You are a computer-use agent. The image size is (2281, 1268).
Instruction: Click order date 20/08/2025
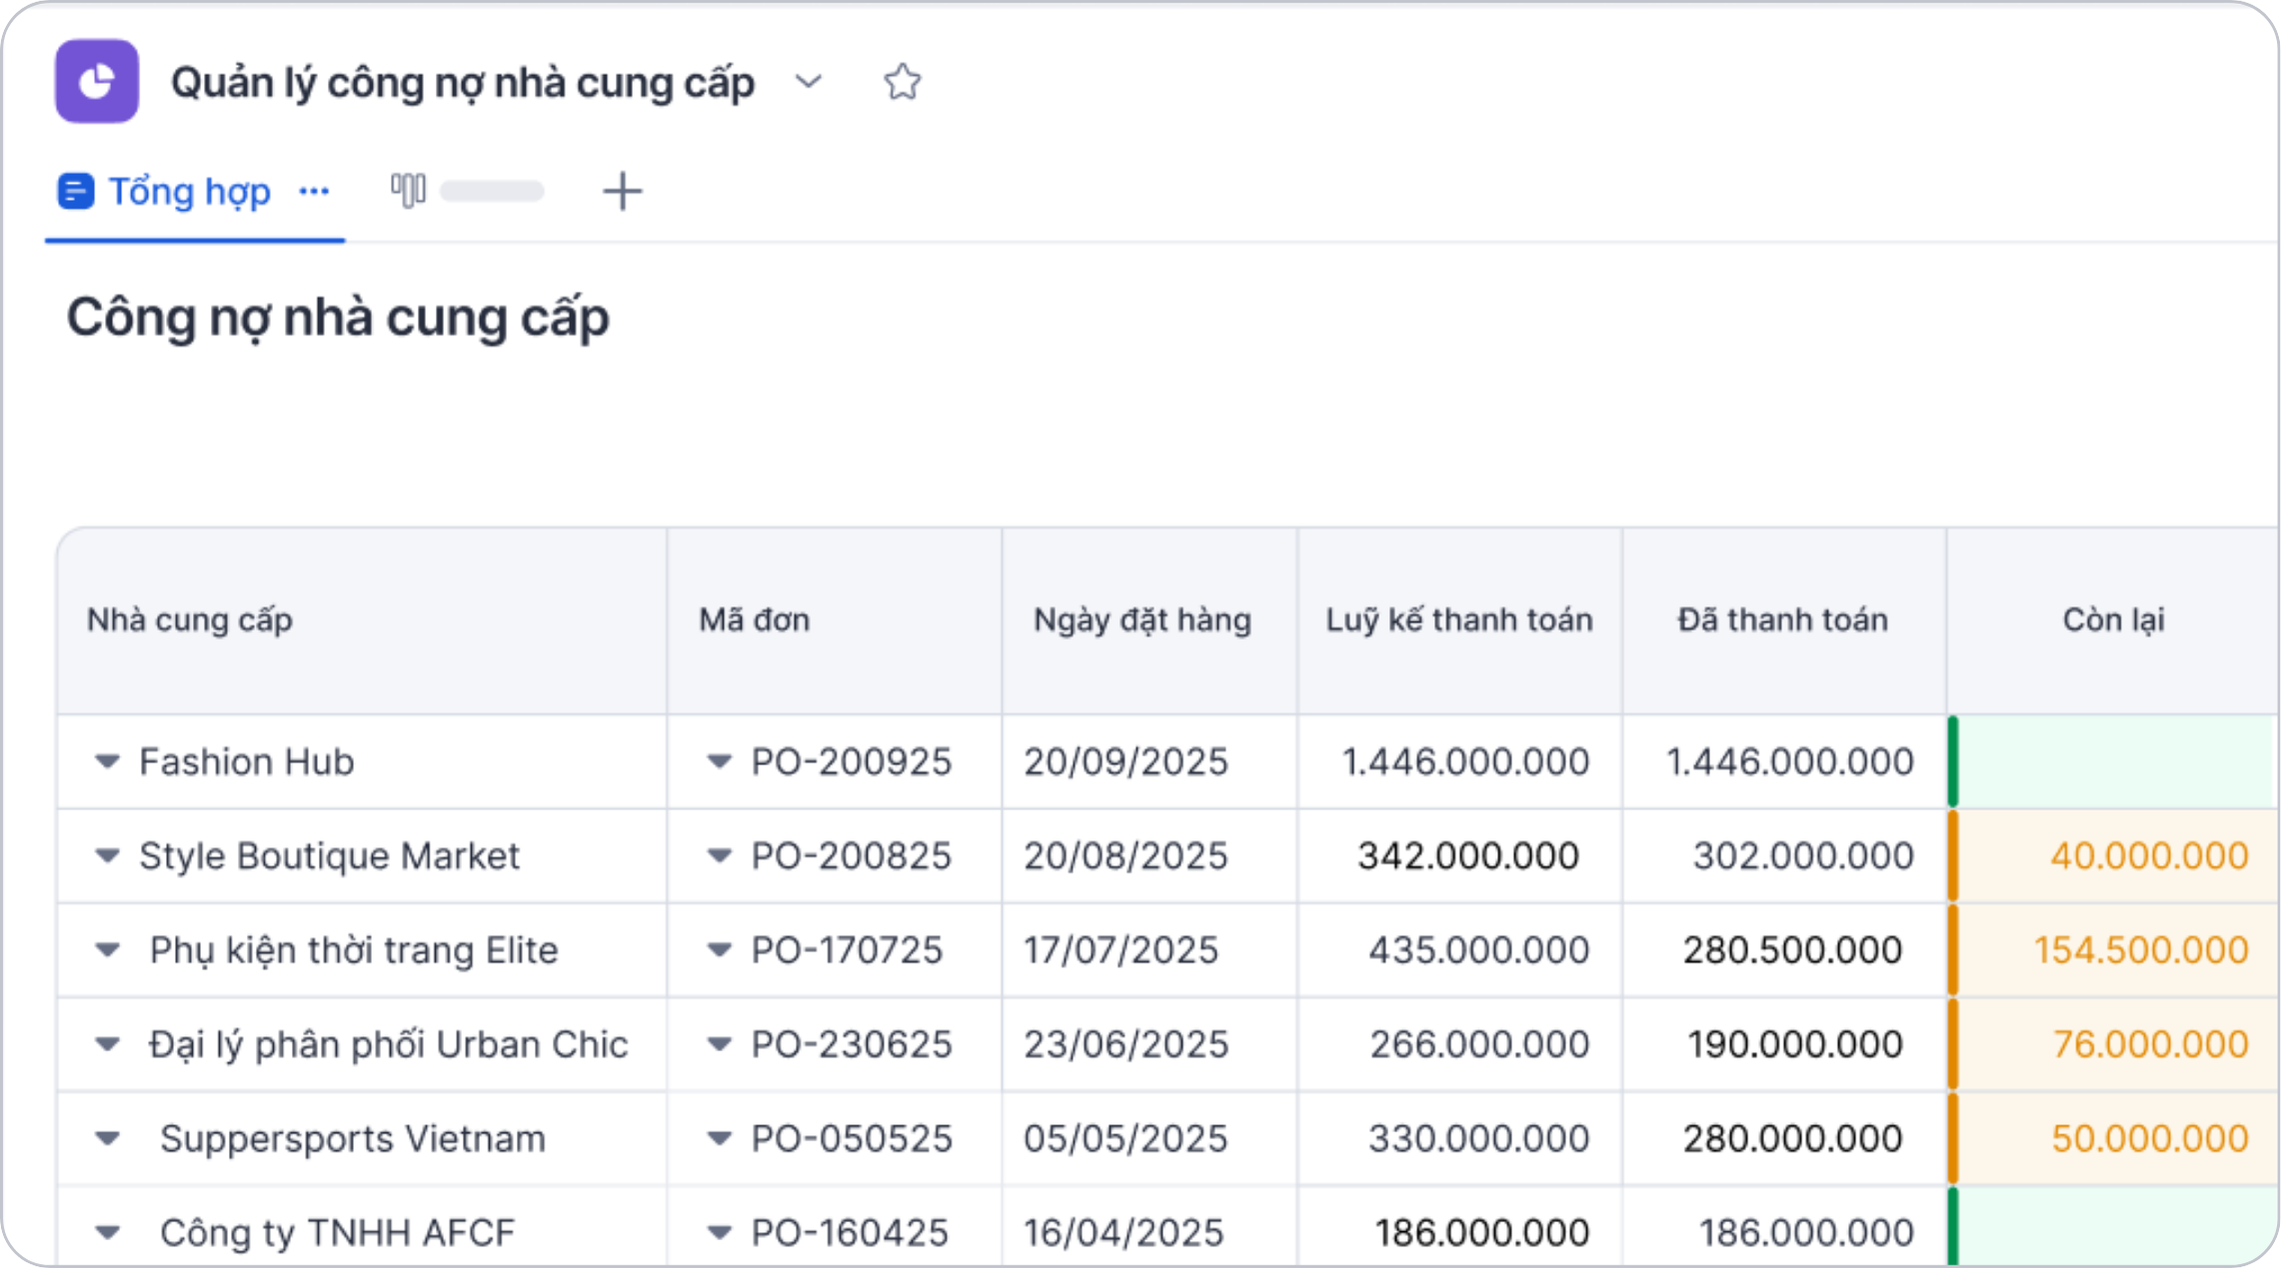(1125, 856)
